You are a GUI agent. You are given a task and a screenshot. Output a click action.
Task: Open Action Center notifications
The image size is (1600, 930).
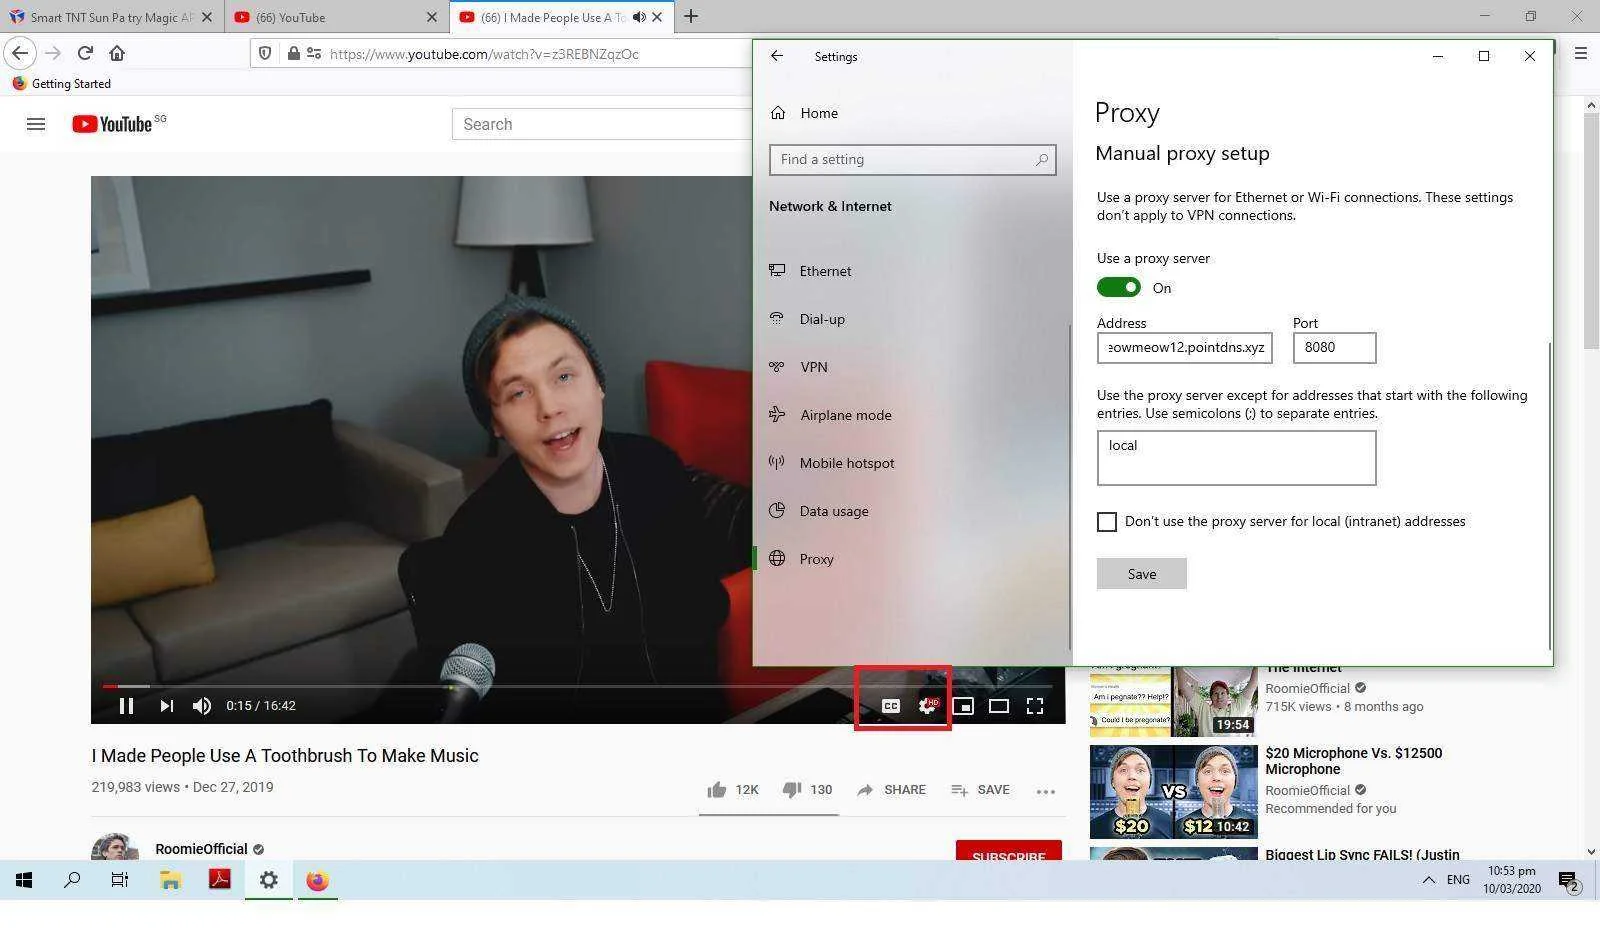click(x=1569, y=881)
